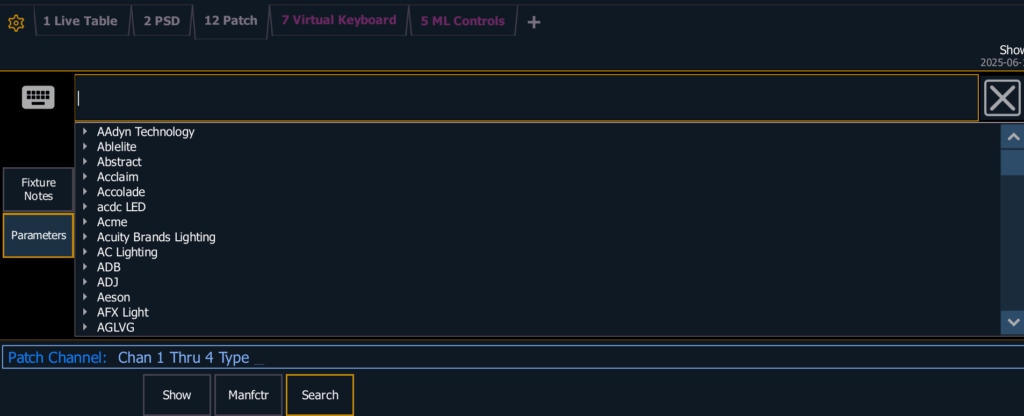Select ADJ manufacturer name
The height and width of the screenshot is (416, 1024).
point(108,282)
